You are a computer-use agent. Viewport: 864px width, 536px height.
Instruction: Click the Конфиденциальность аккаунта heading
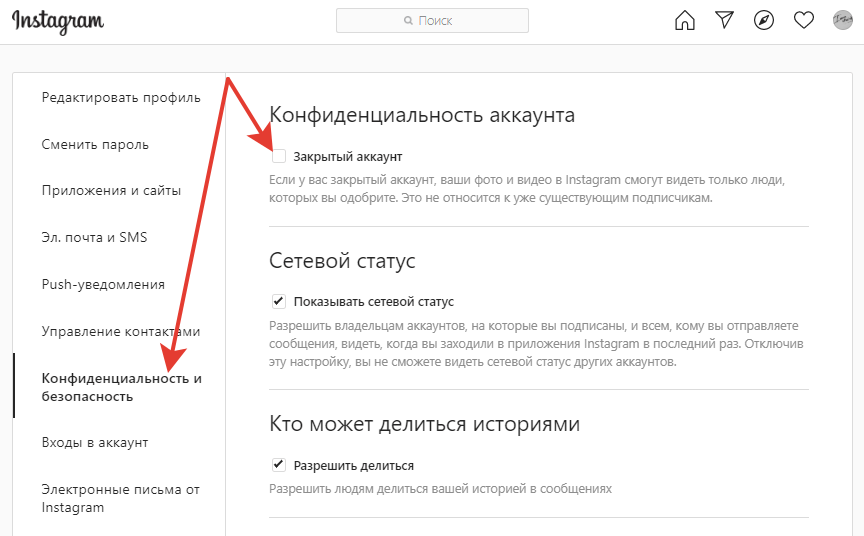coord(422,115)
